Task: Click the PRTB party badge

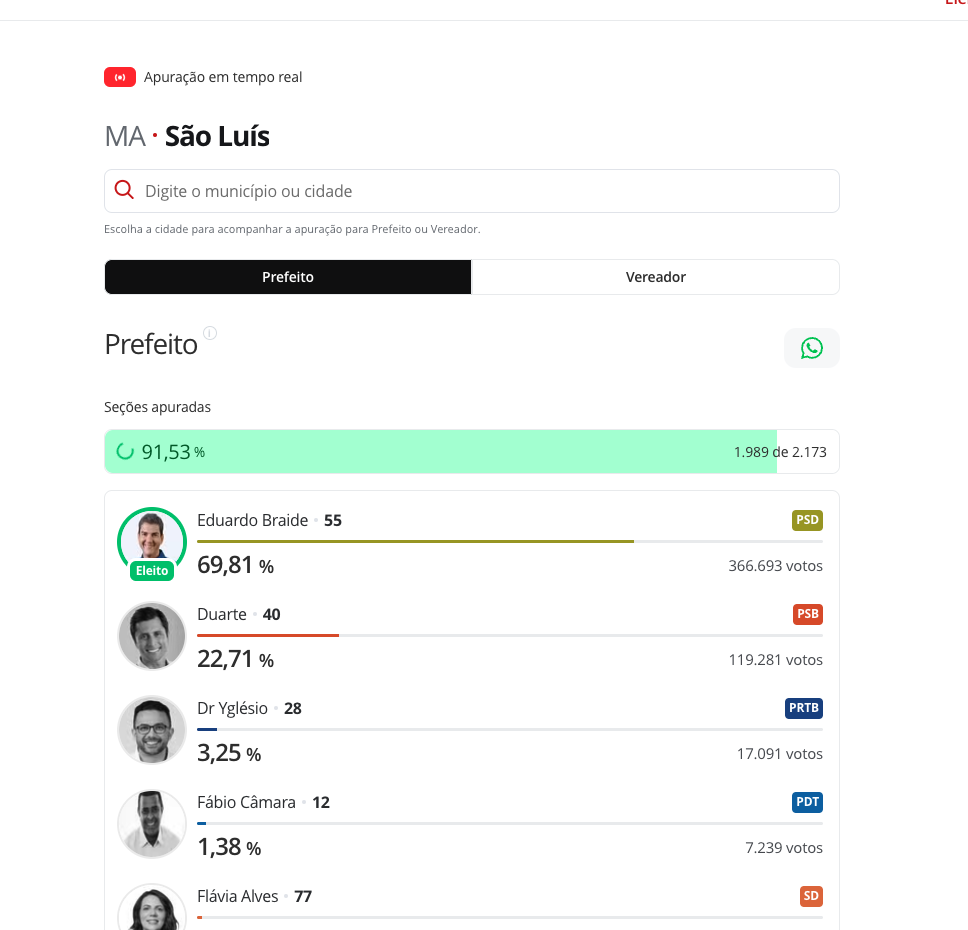Action: (x=804, y=708)
